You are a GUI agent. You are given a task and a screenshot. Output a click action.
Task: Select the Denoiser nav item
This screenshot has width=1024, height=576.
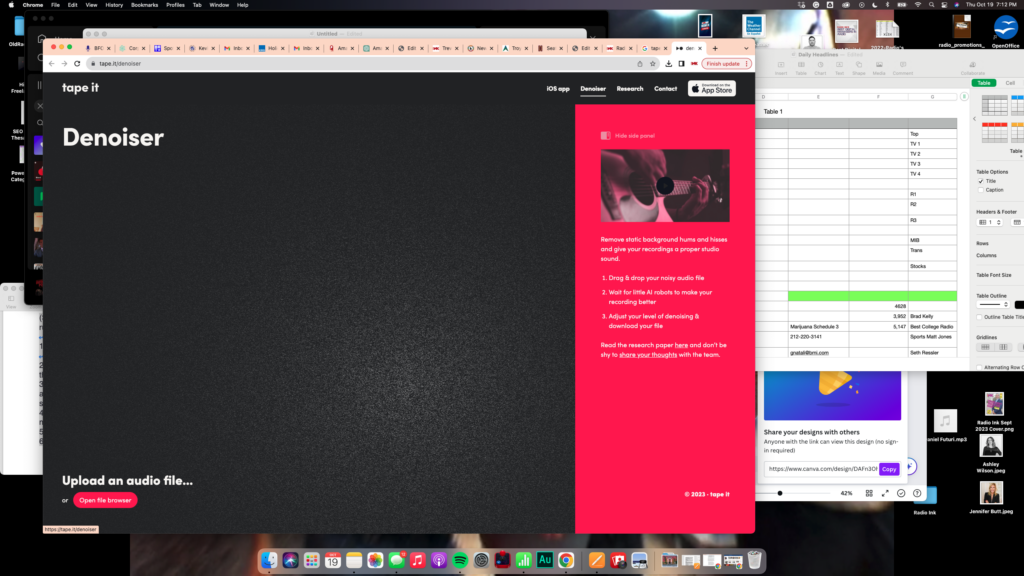[x=593, y=89]
